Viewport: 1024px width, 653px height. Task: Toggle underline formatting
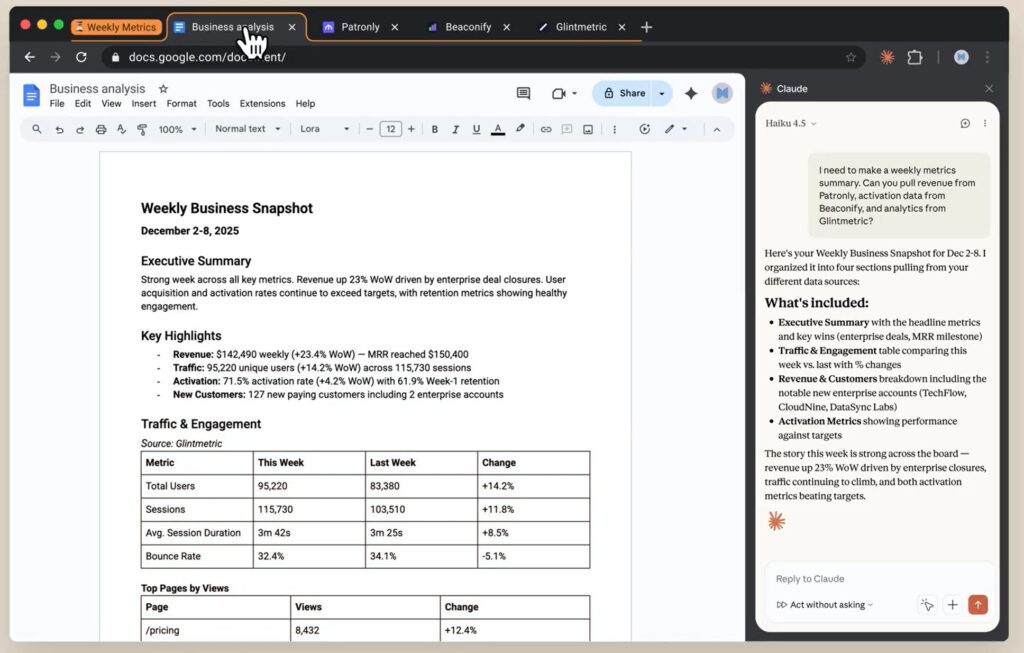point(476,129)
